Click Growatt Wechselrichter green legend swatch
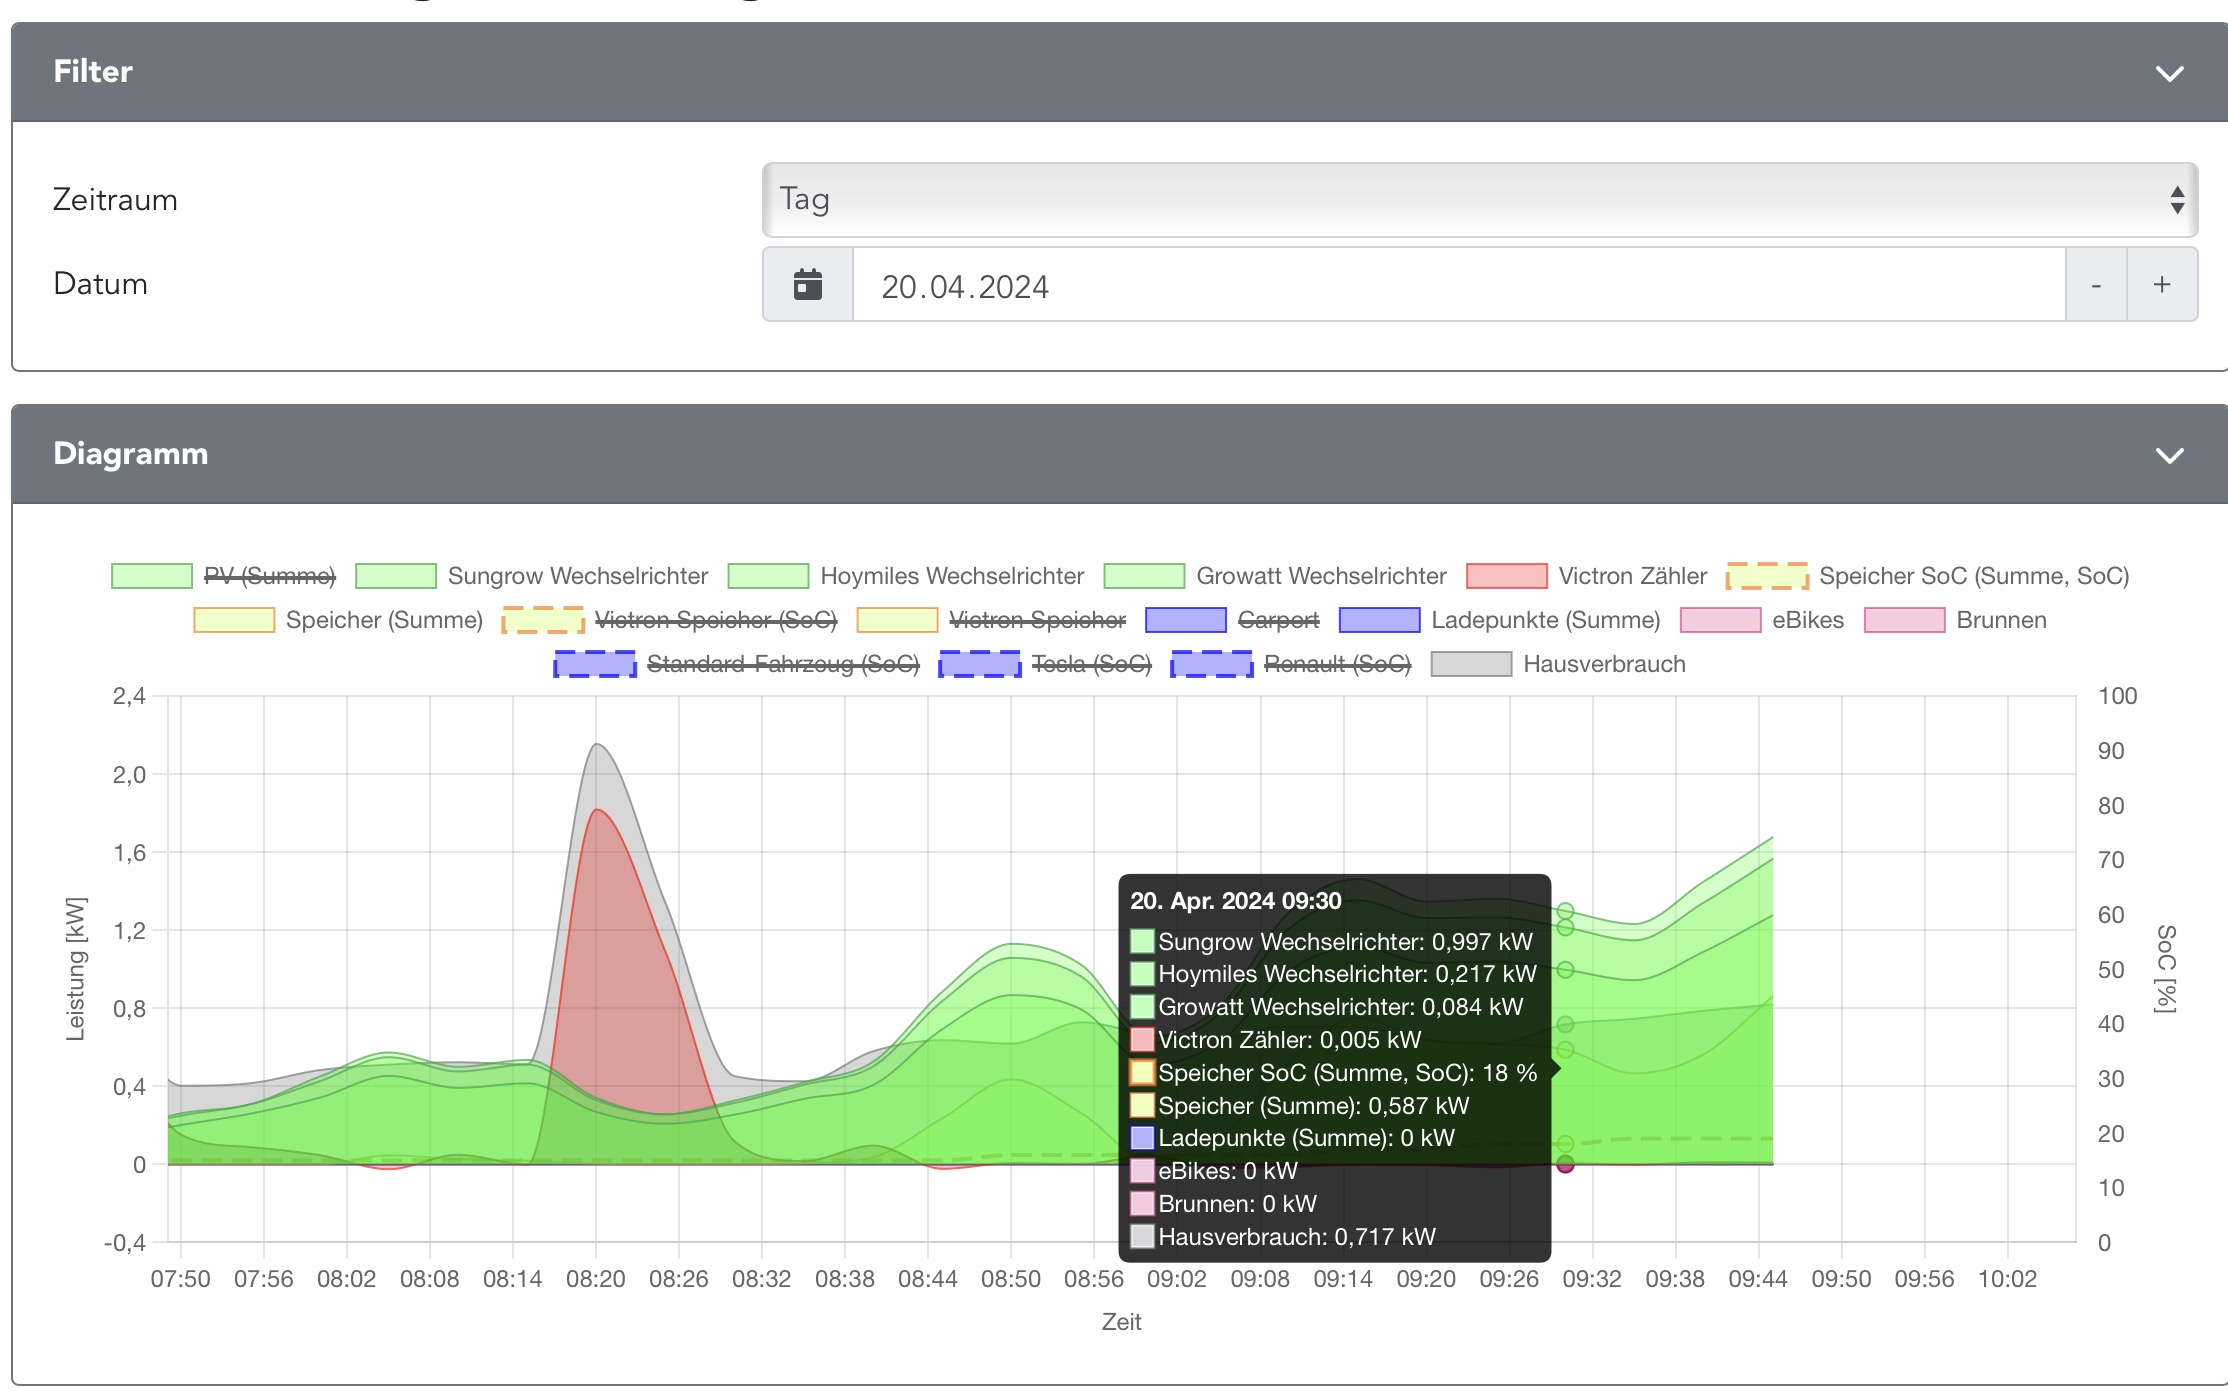 1144,576
